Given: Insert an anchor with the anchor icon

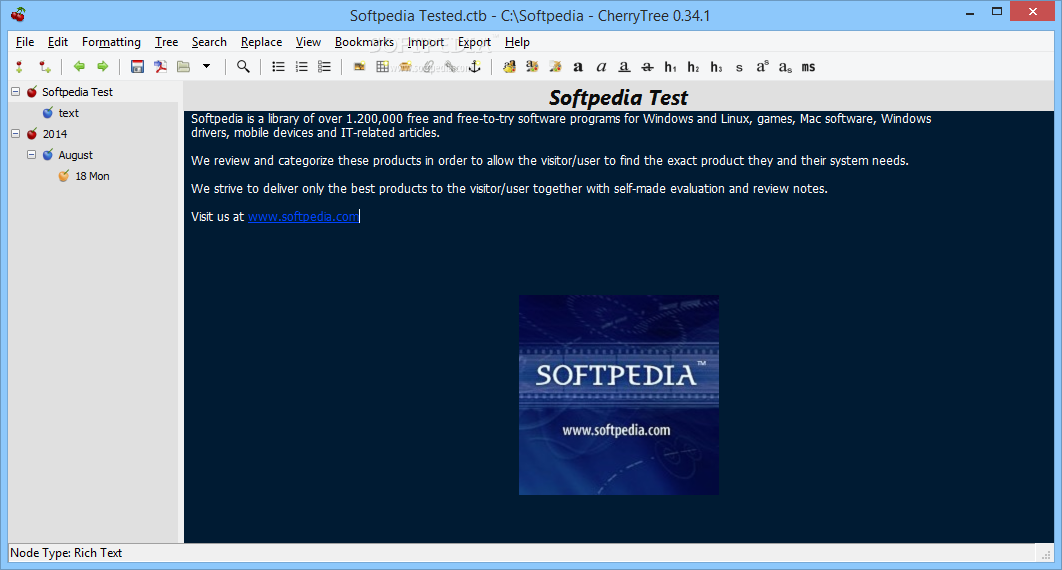Looking at the screenshot, I should (475, 66).
